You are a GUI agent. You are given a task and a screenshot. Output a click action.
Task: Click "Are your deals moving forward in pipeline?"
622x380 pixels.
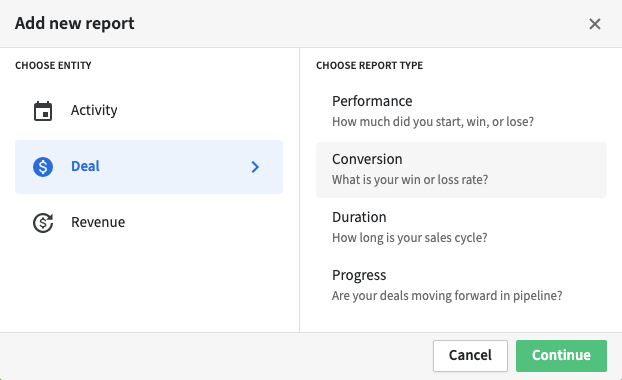[x=447, y=296]
